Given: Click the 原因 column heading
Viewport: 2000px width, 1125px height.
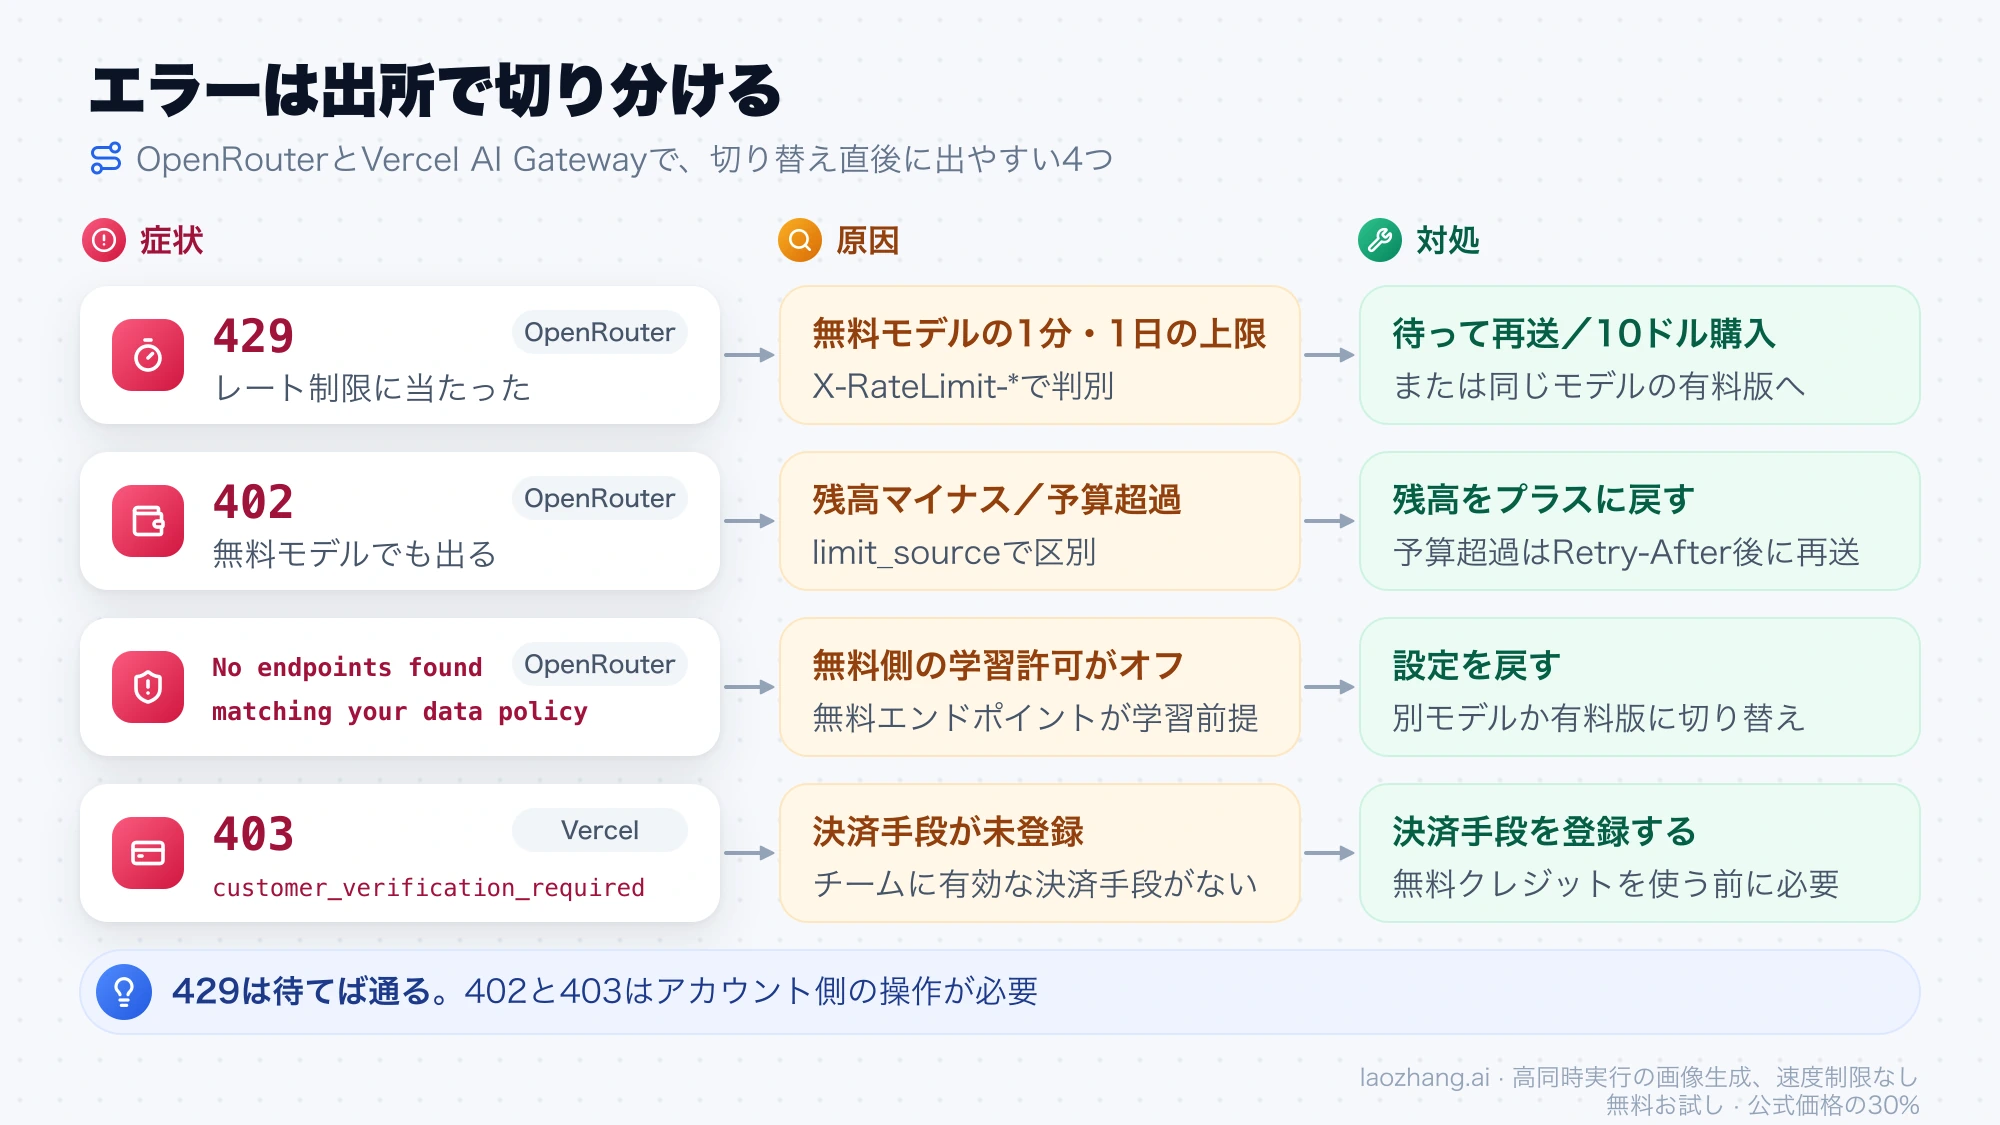Looking at the screenshot, I should click(x=868, y=240).
